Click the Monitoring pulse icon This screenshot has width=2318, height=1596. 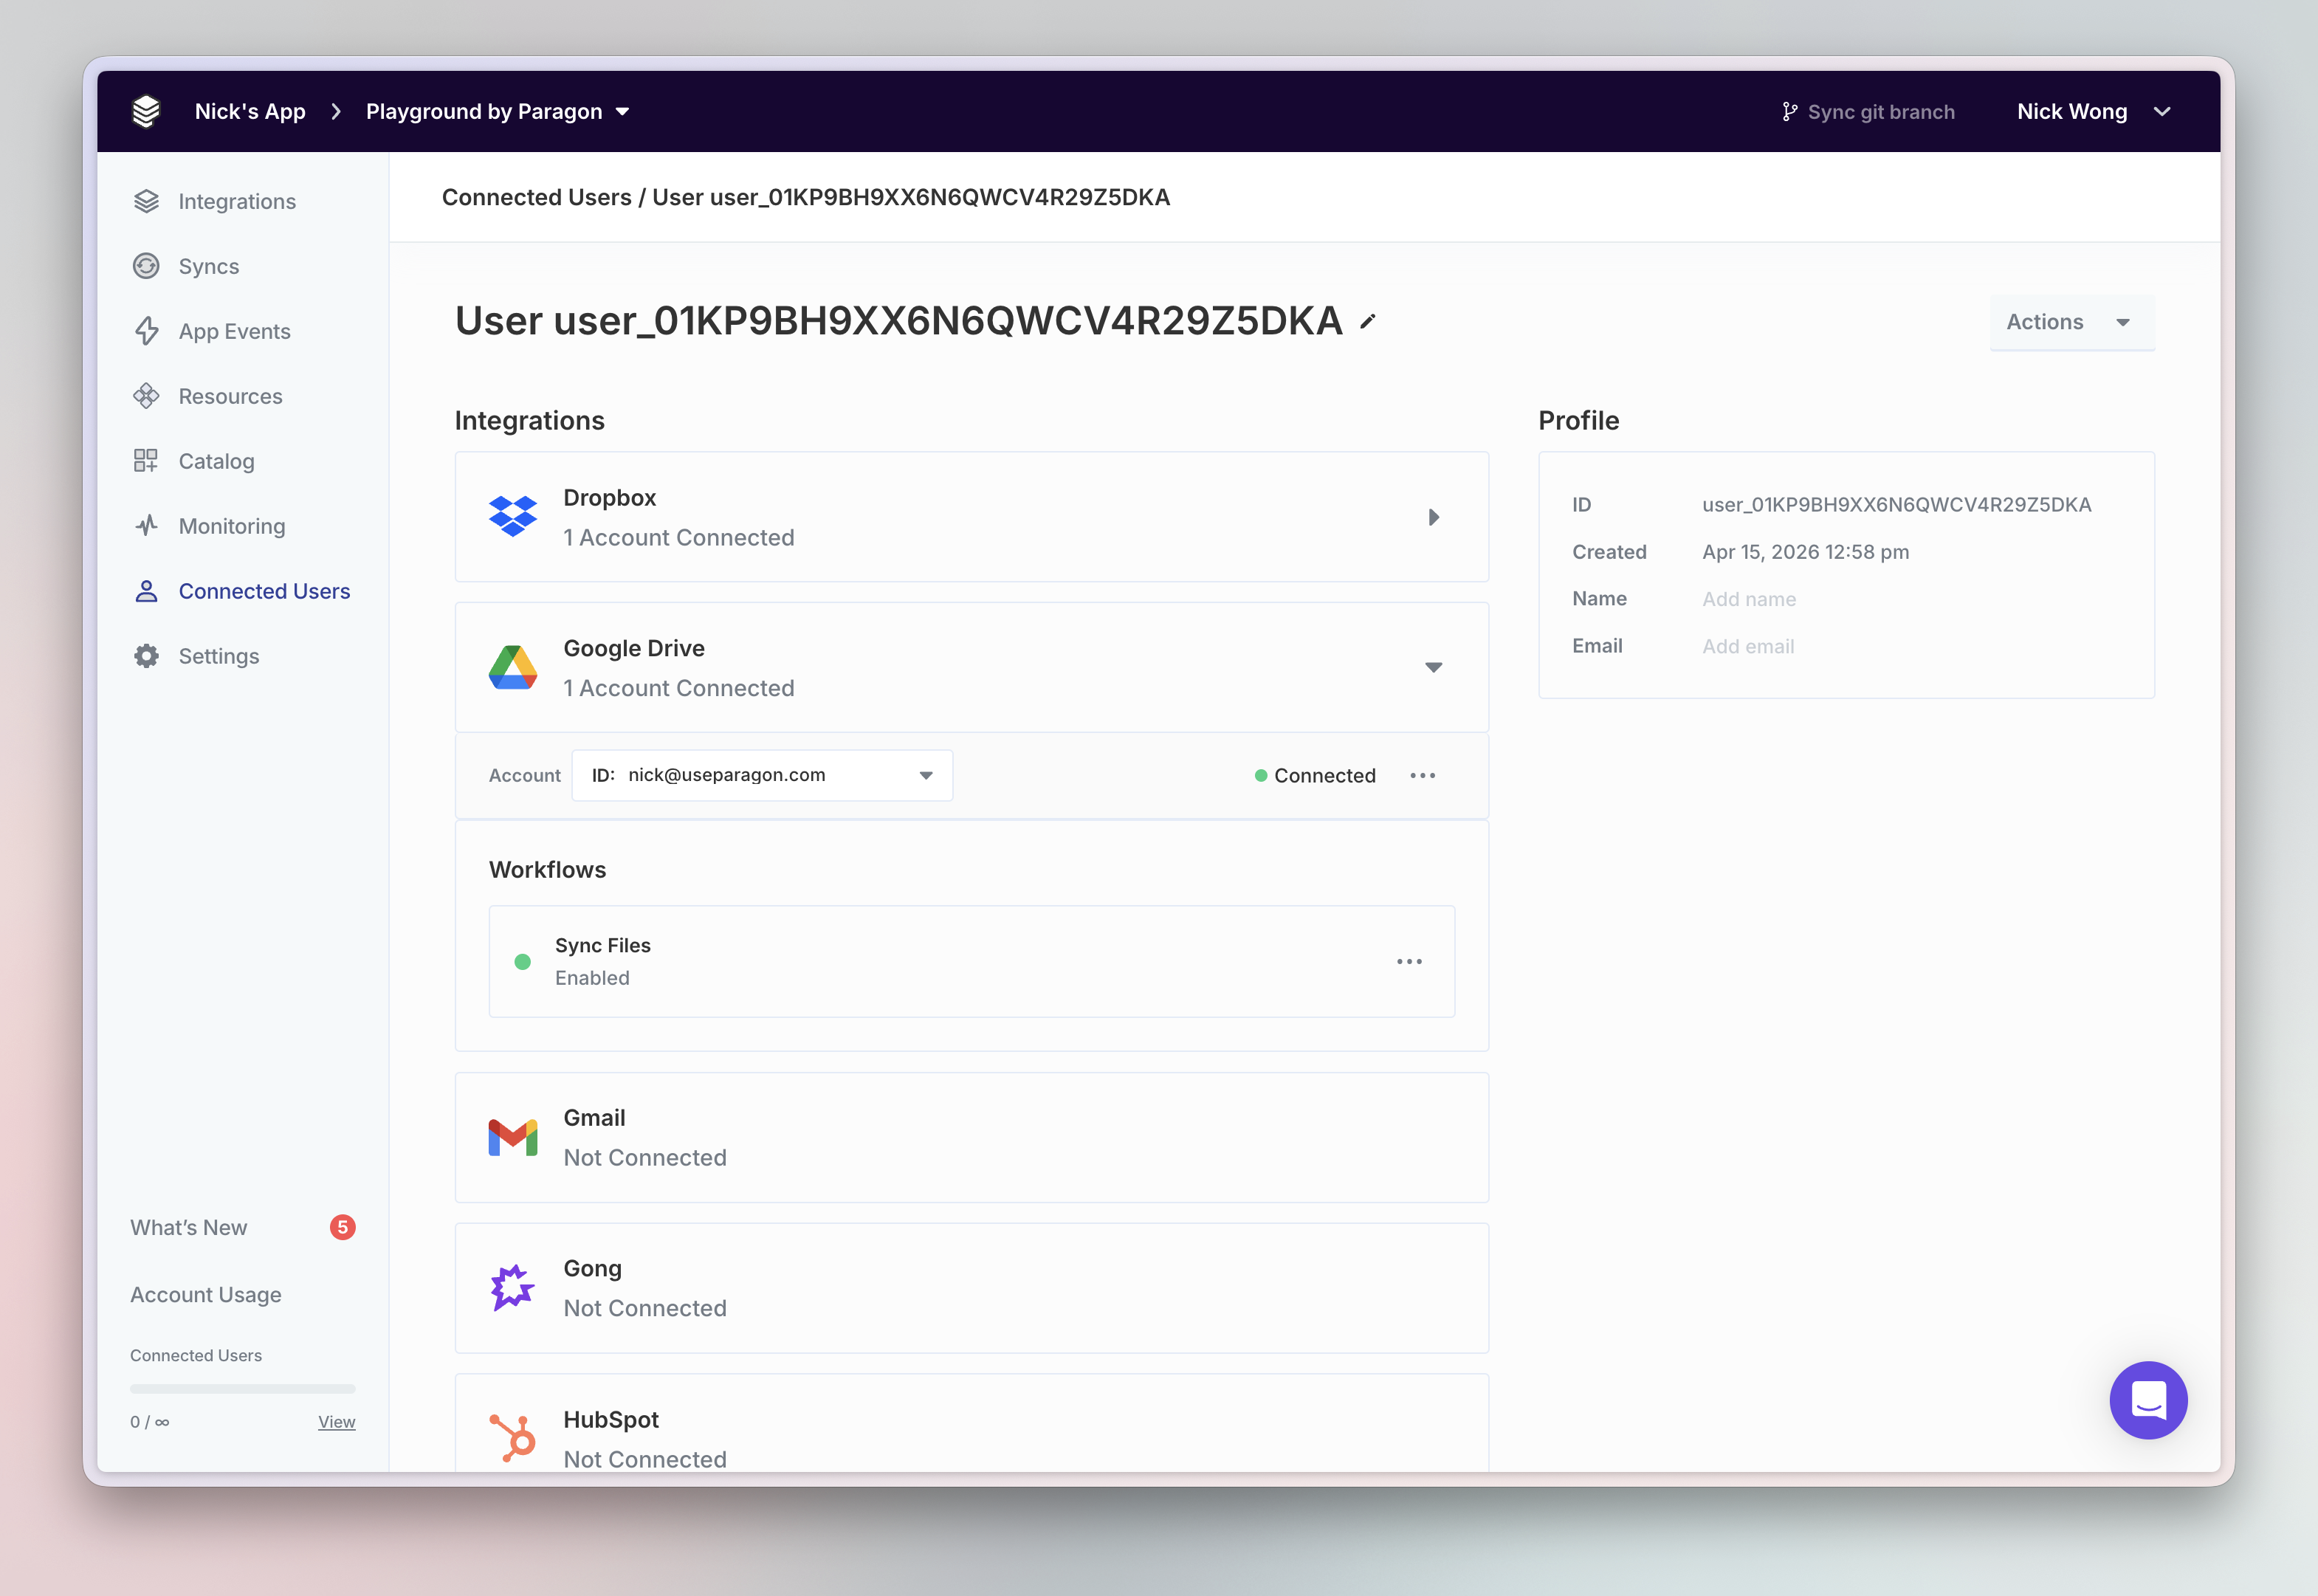(x=147, y=526)
